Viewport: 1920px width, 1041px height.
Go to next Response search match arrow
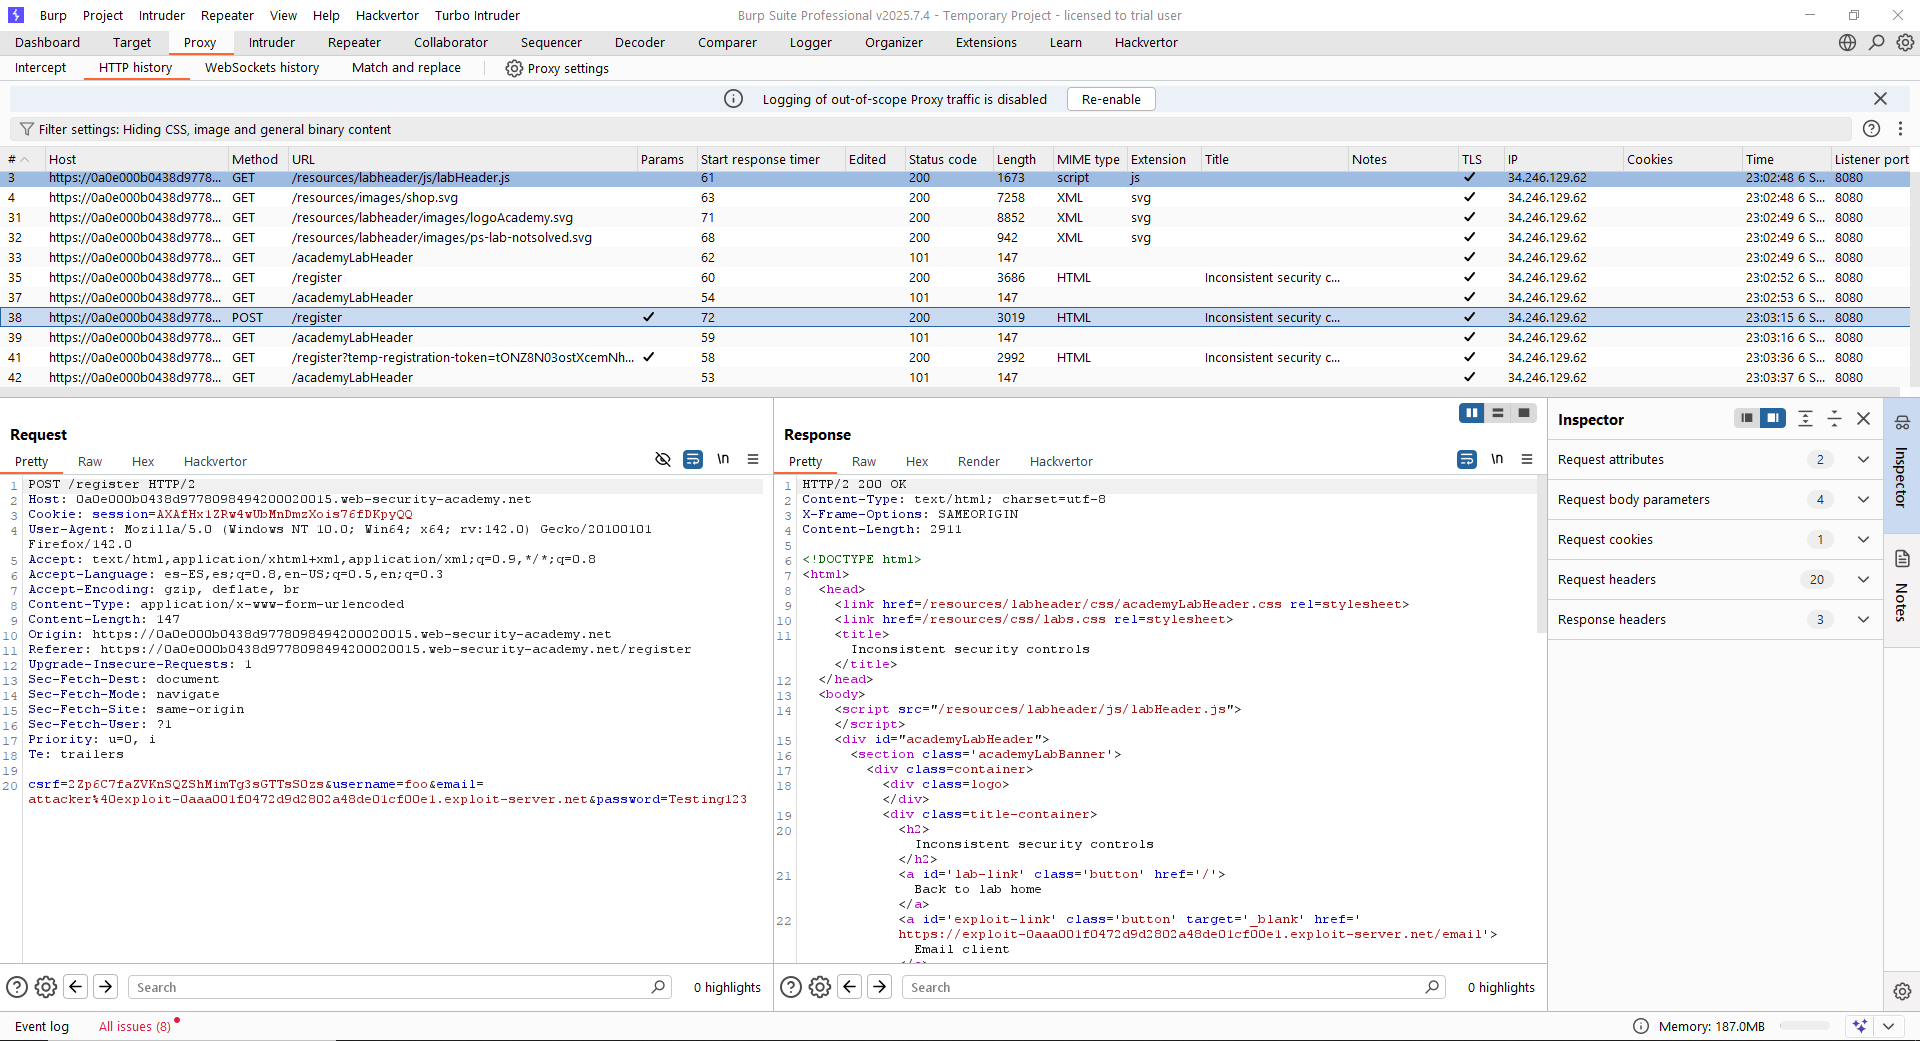(x=880, y=987)
